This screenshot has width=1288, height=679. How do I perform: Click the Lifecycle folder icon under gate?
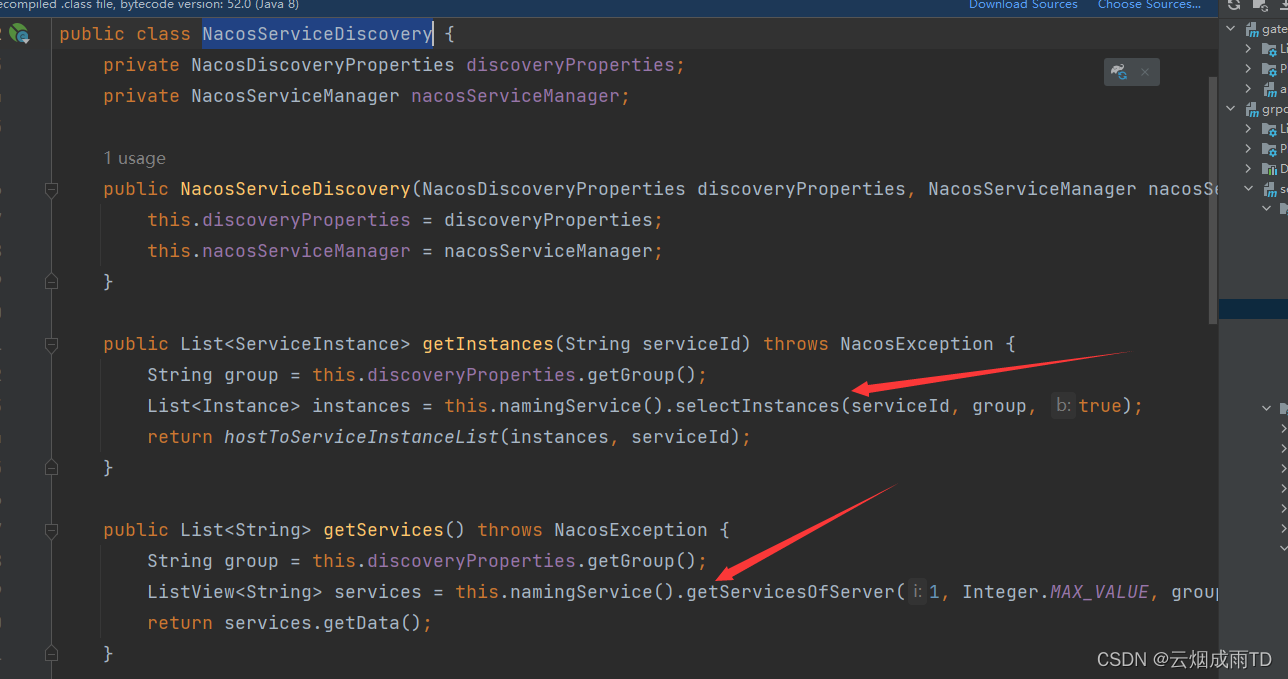[x=1269, y=49]
